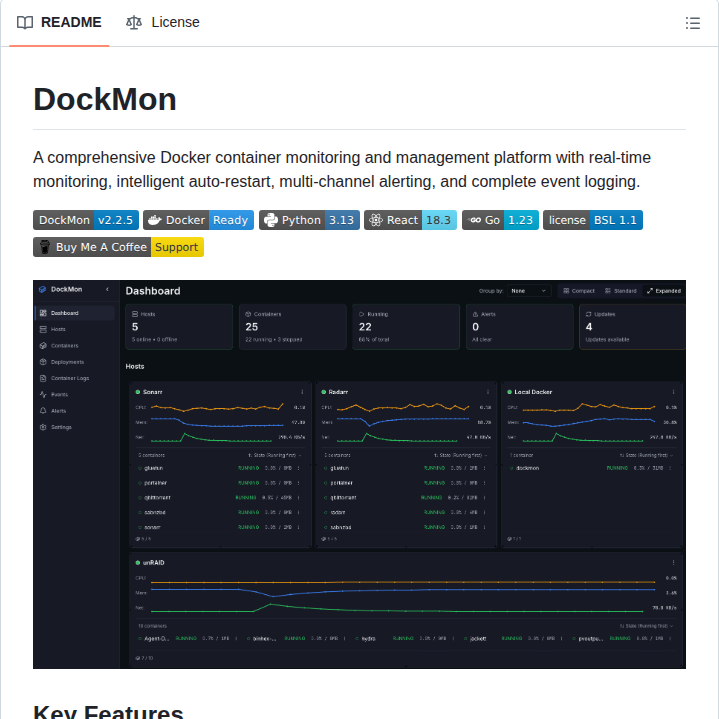Open the Go 1.23 badge

(x=500, y=220)
